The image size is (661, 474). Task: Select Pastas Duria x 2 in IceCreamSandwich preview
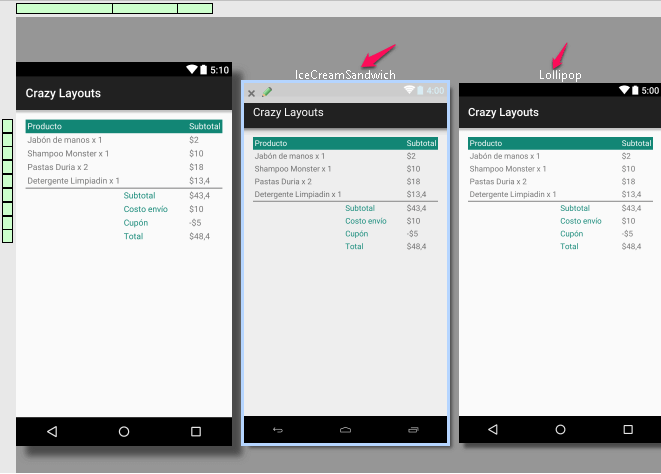283,181
